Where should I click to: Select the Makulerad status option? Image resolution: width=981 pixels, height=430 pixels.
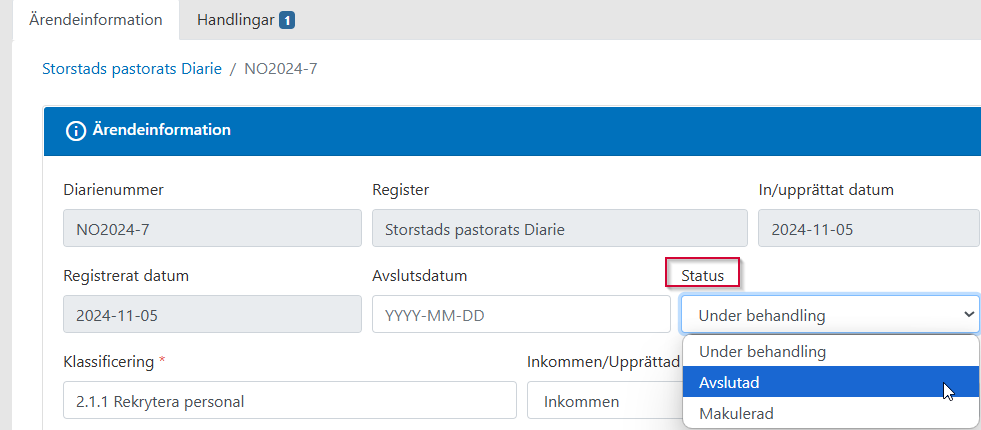(x=830, y=413)
